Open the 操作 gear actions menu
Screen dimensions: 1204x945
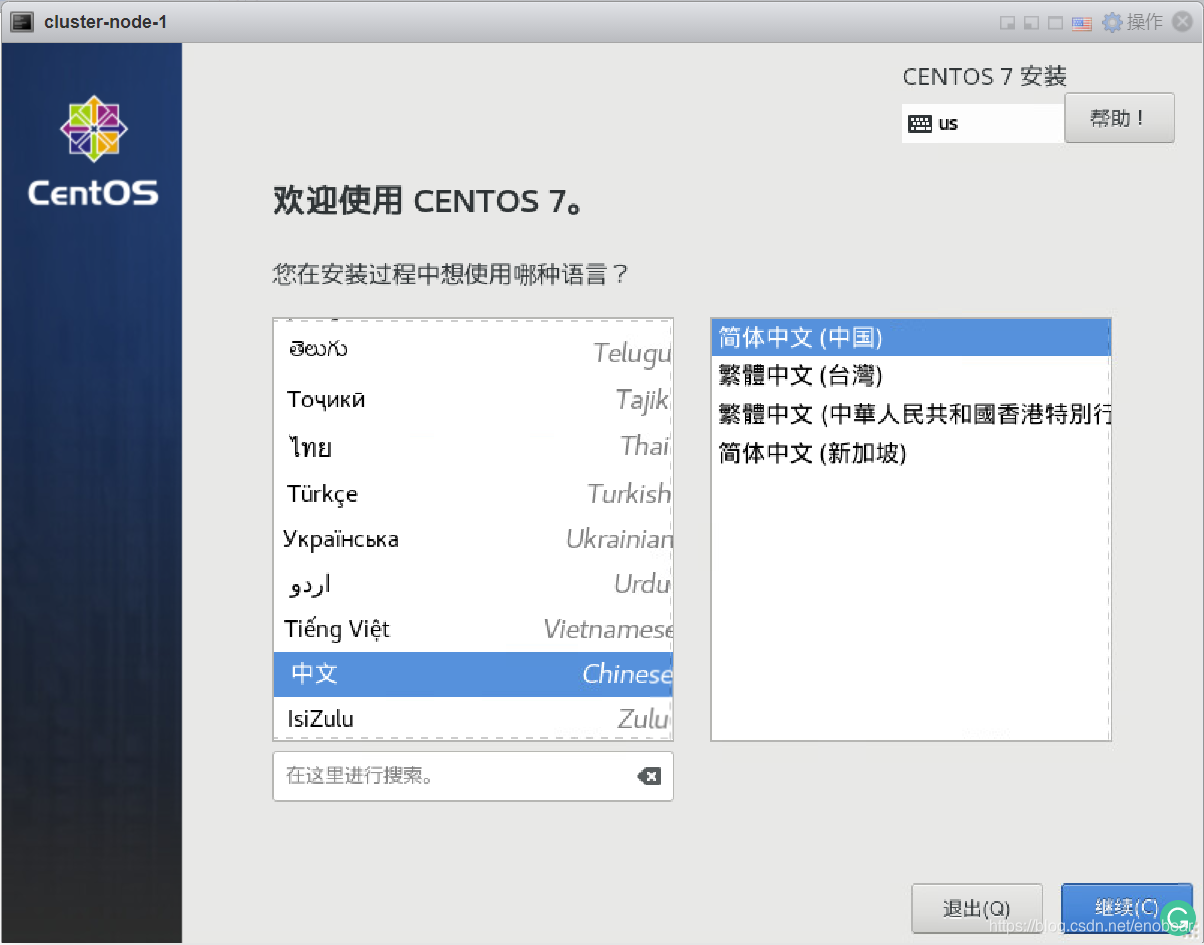1133,22
